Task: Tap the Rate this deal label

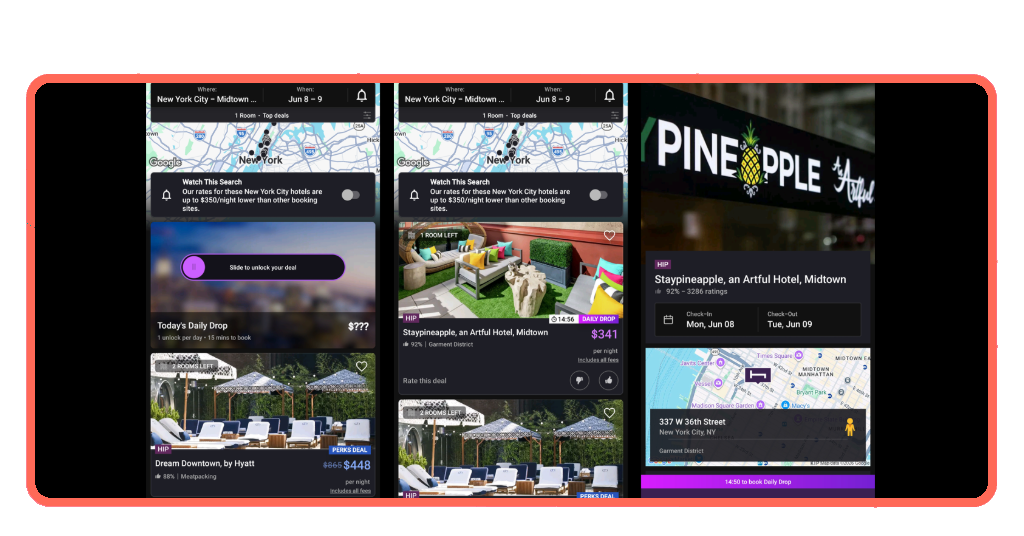Action: click(x=424, y=381)
